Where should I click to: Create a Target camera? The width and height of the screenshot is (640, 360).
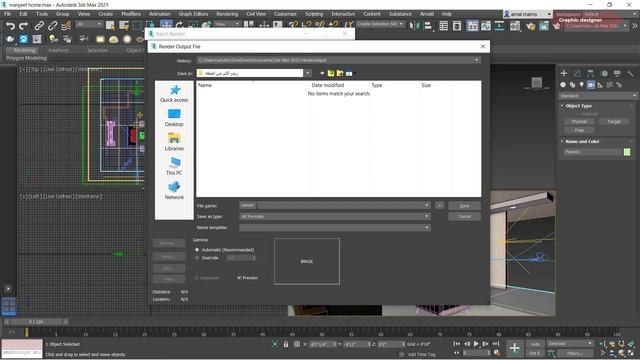(x=614, y=122)
